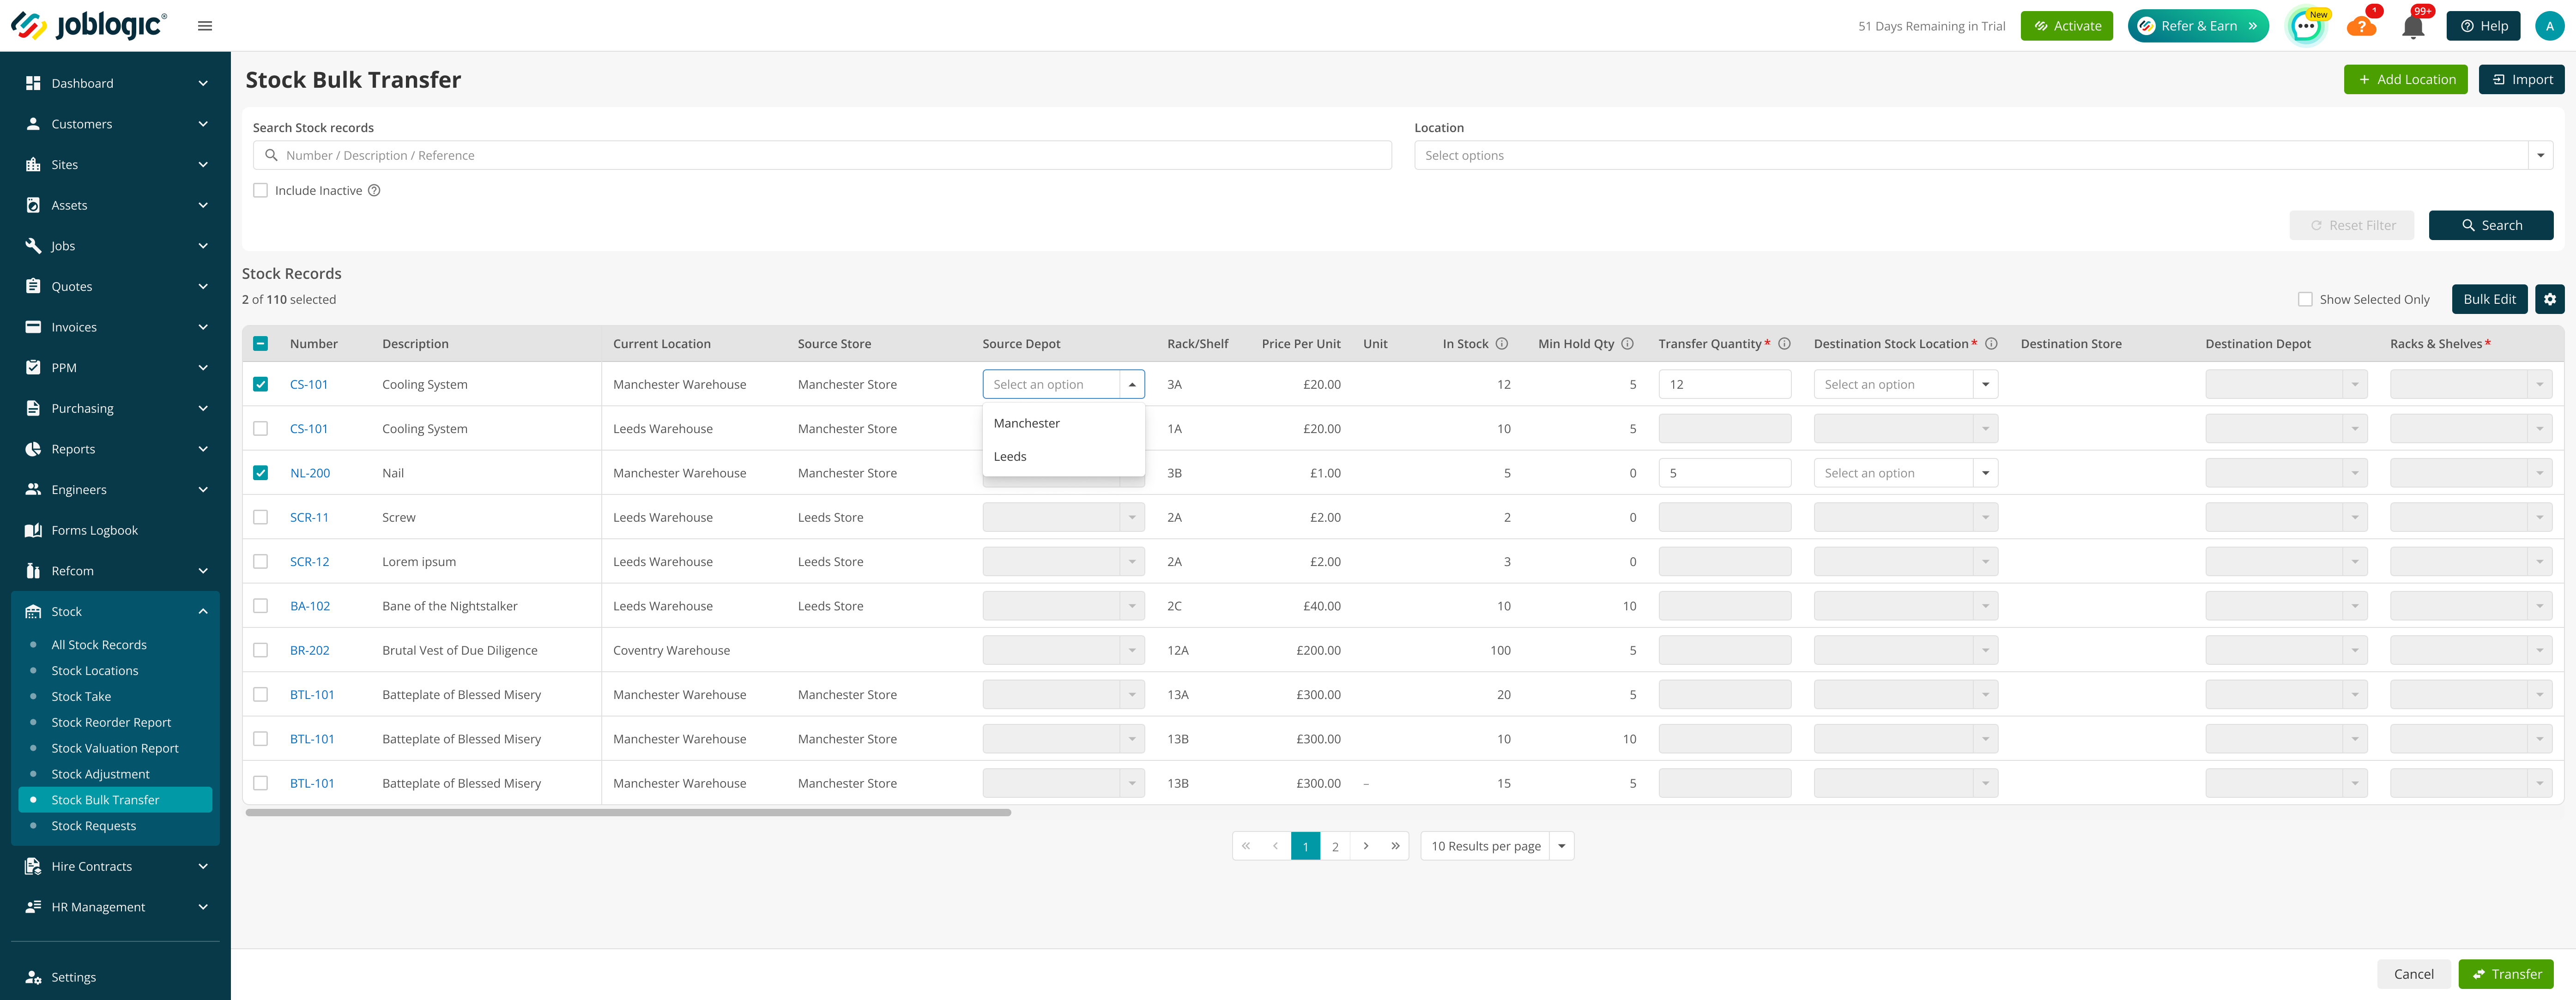Click the Add Location button
Viewport: 2576px width, 1000px height.
click(x=2405, y=79)
